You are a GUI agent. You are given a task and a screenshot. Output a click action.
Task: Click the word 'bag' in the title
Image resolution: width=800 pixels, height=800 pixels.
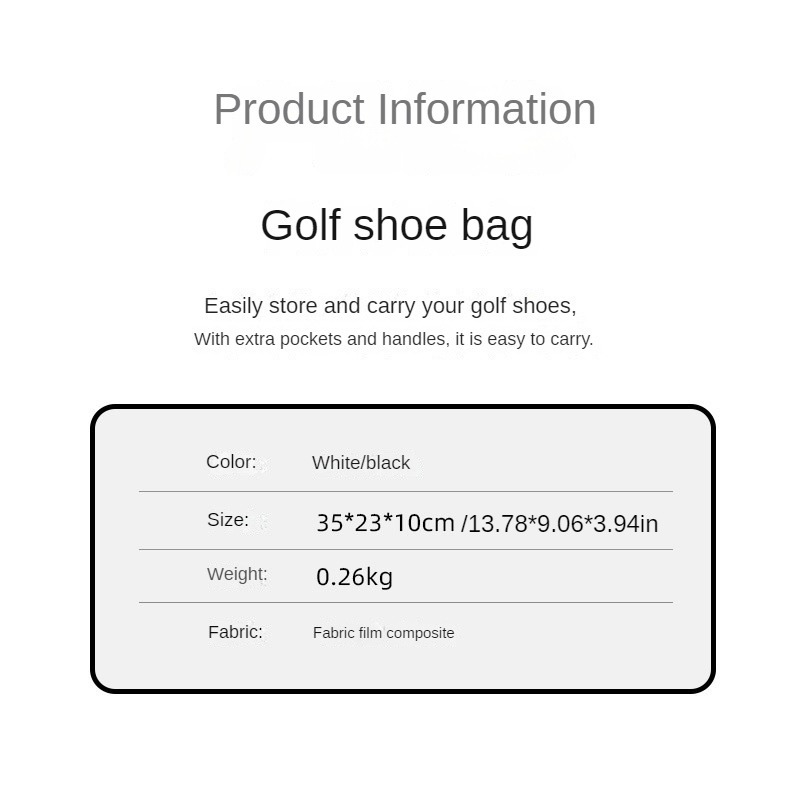click(497, 226)
